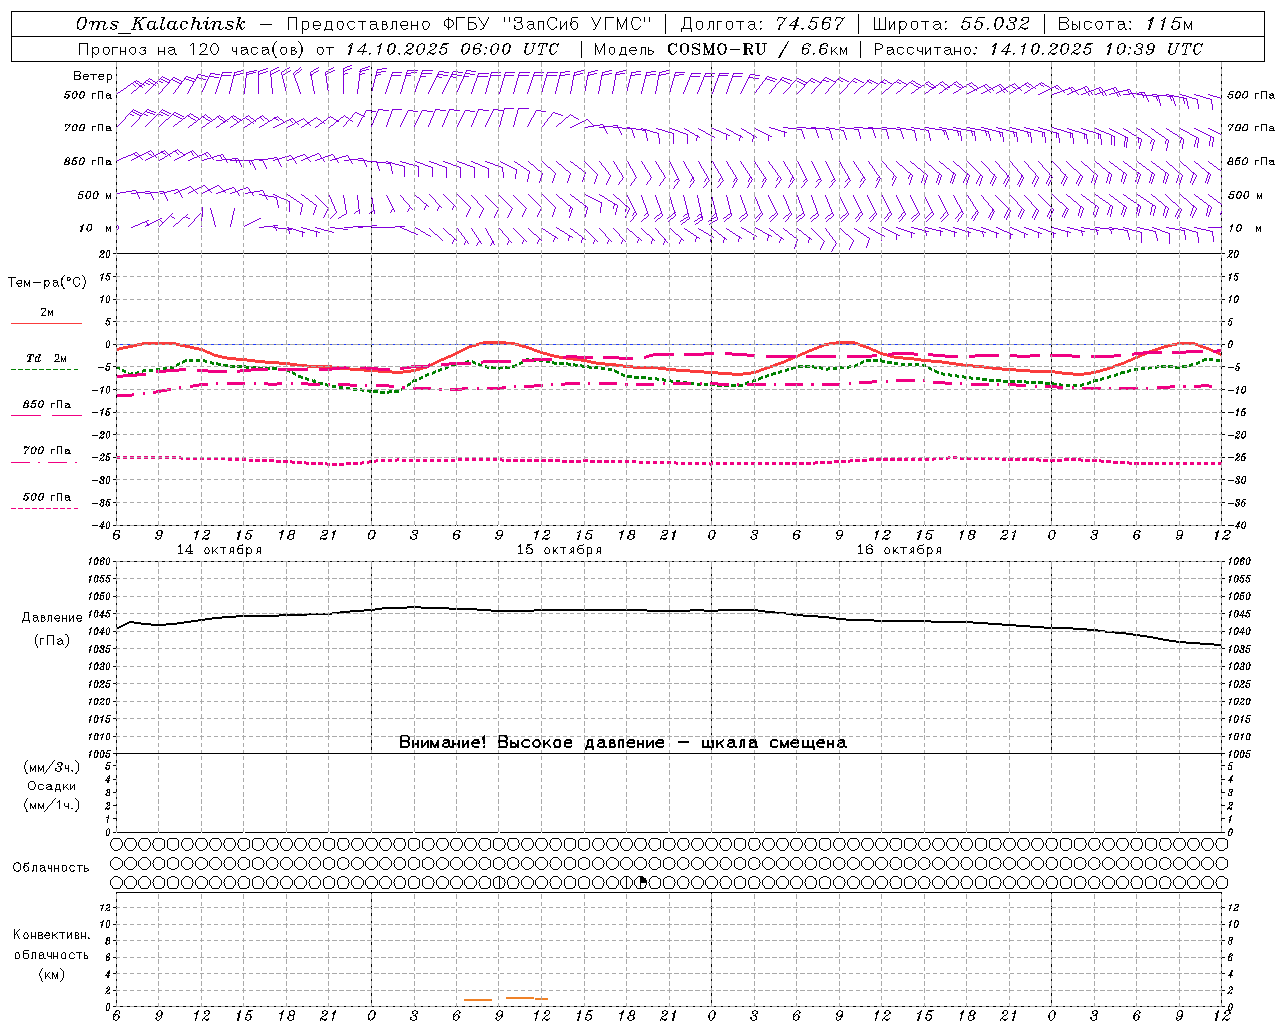
Task: Click the warning Внимание! Высокое давление text
Action: click(x=622, y=743)
